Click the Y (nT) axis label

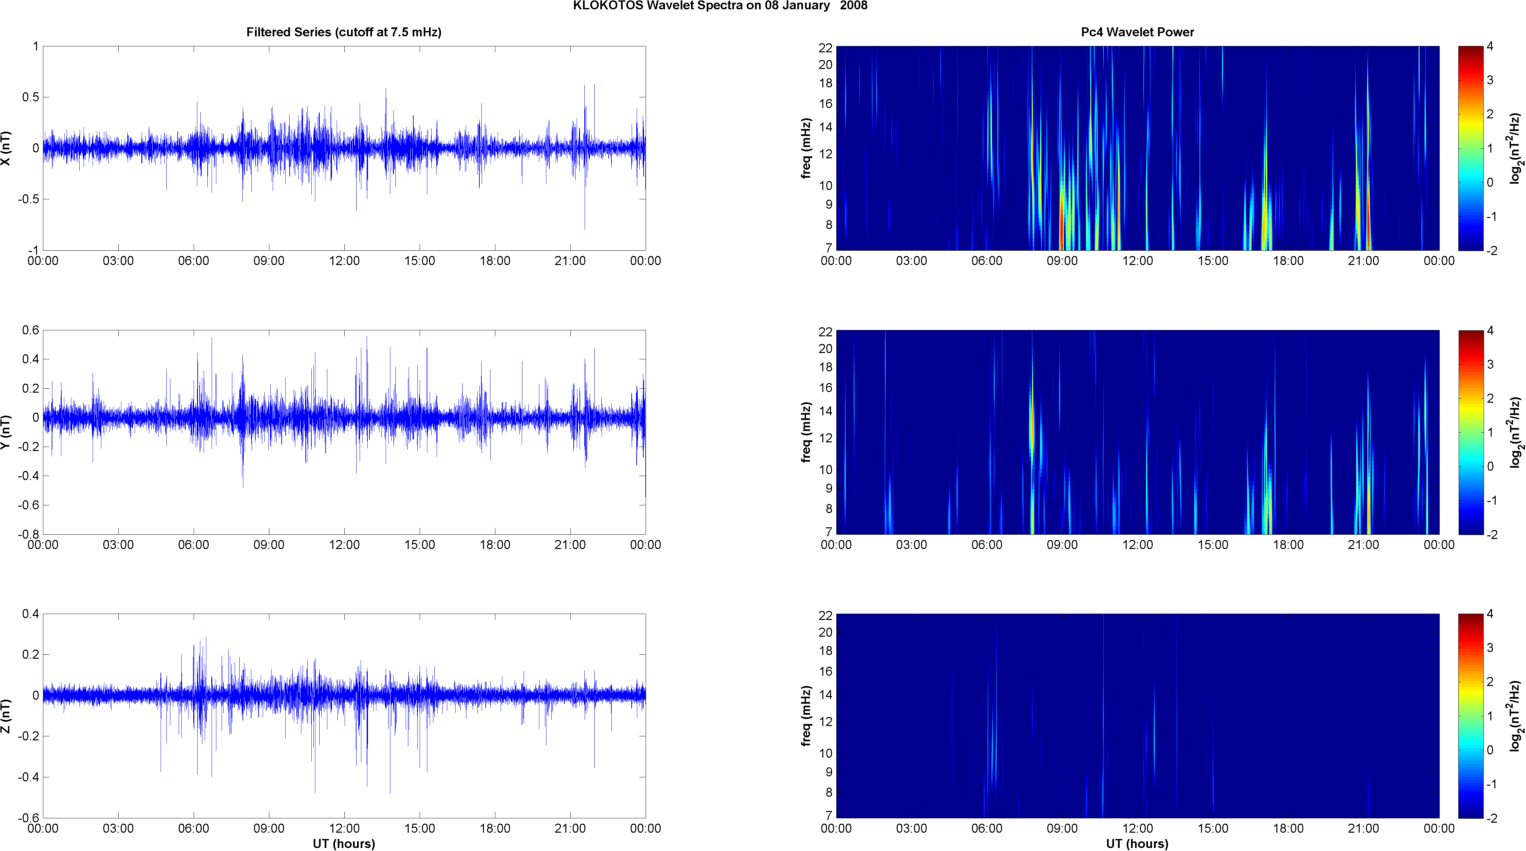[7, 432]
